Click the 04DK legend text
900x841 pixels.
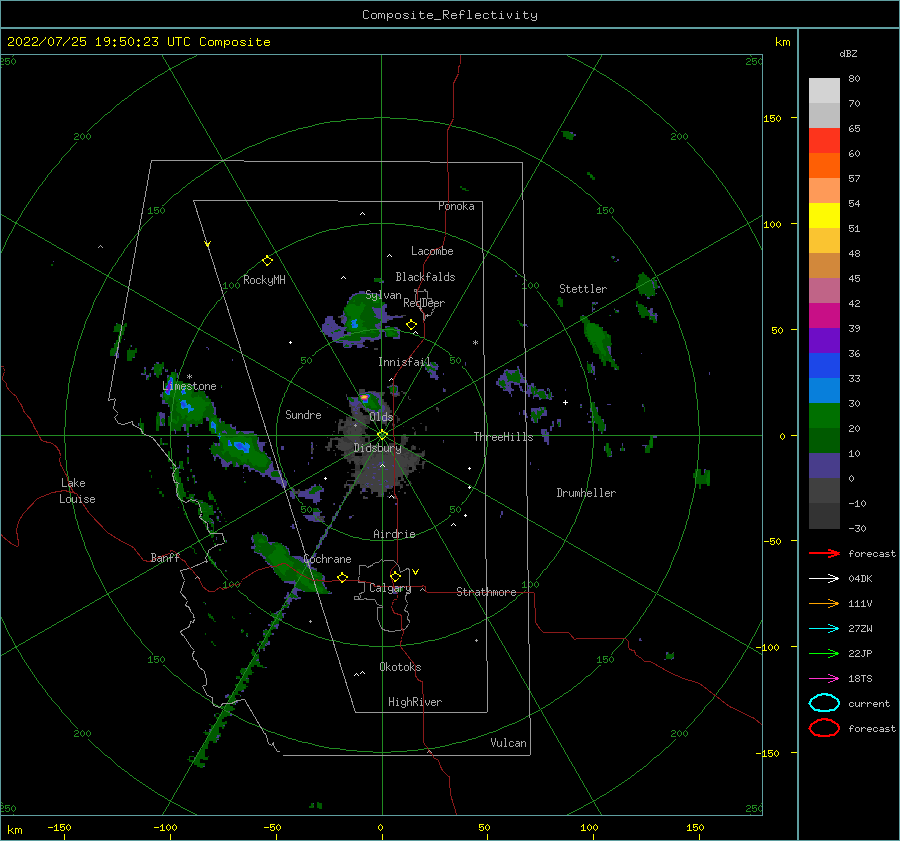pyautogui.click(x=860, y=579)
